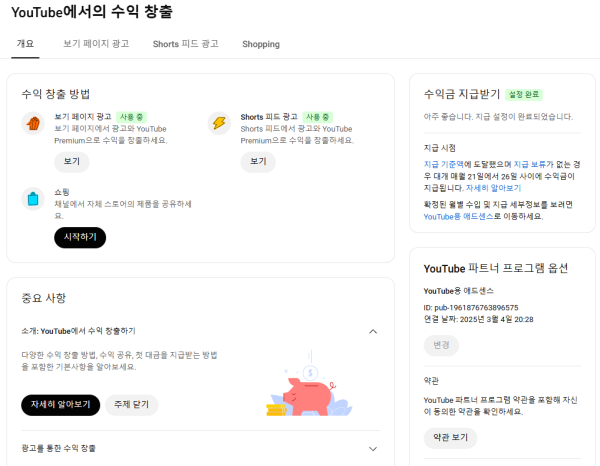Click the 시작하기 button for 쇼핑
Screen dimensions: 600x466
click(x=79, y=238)
